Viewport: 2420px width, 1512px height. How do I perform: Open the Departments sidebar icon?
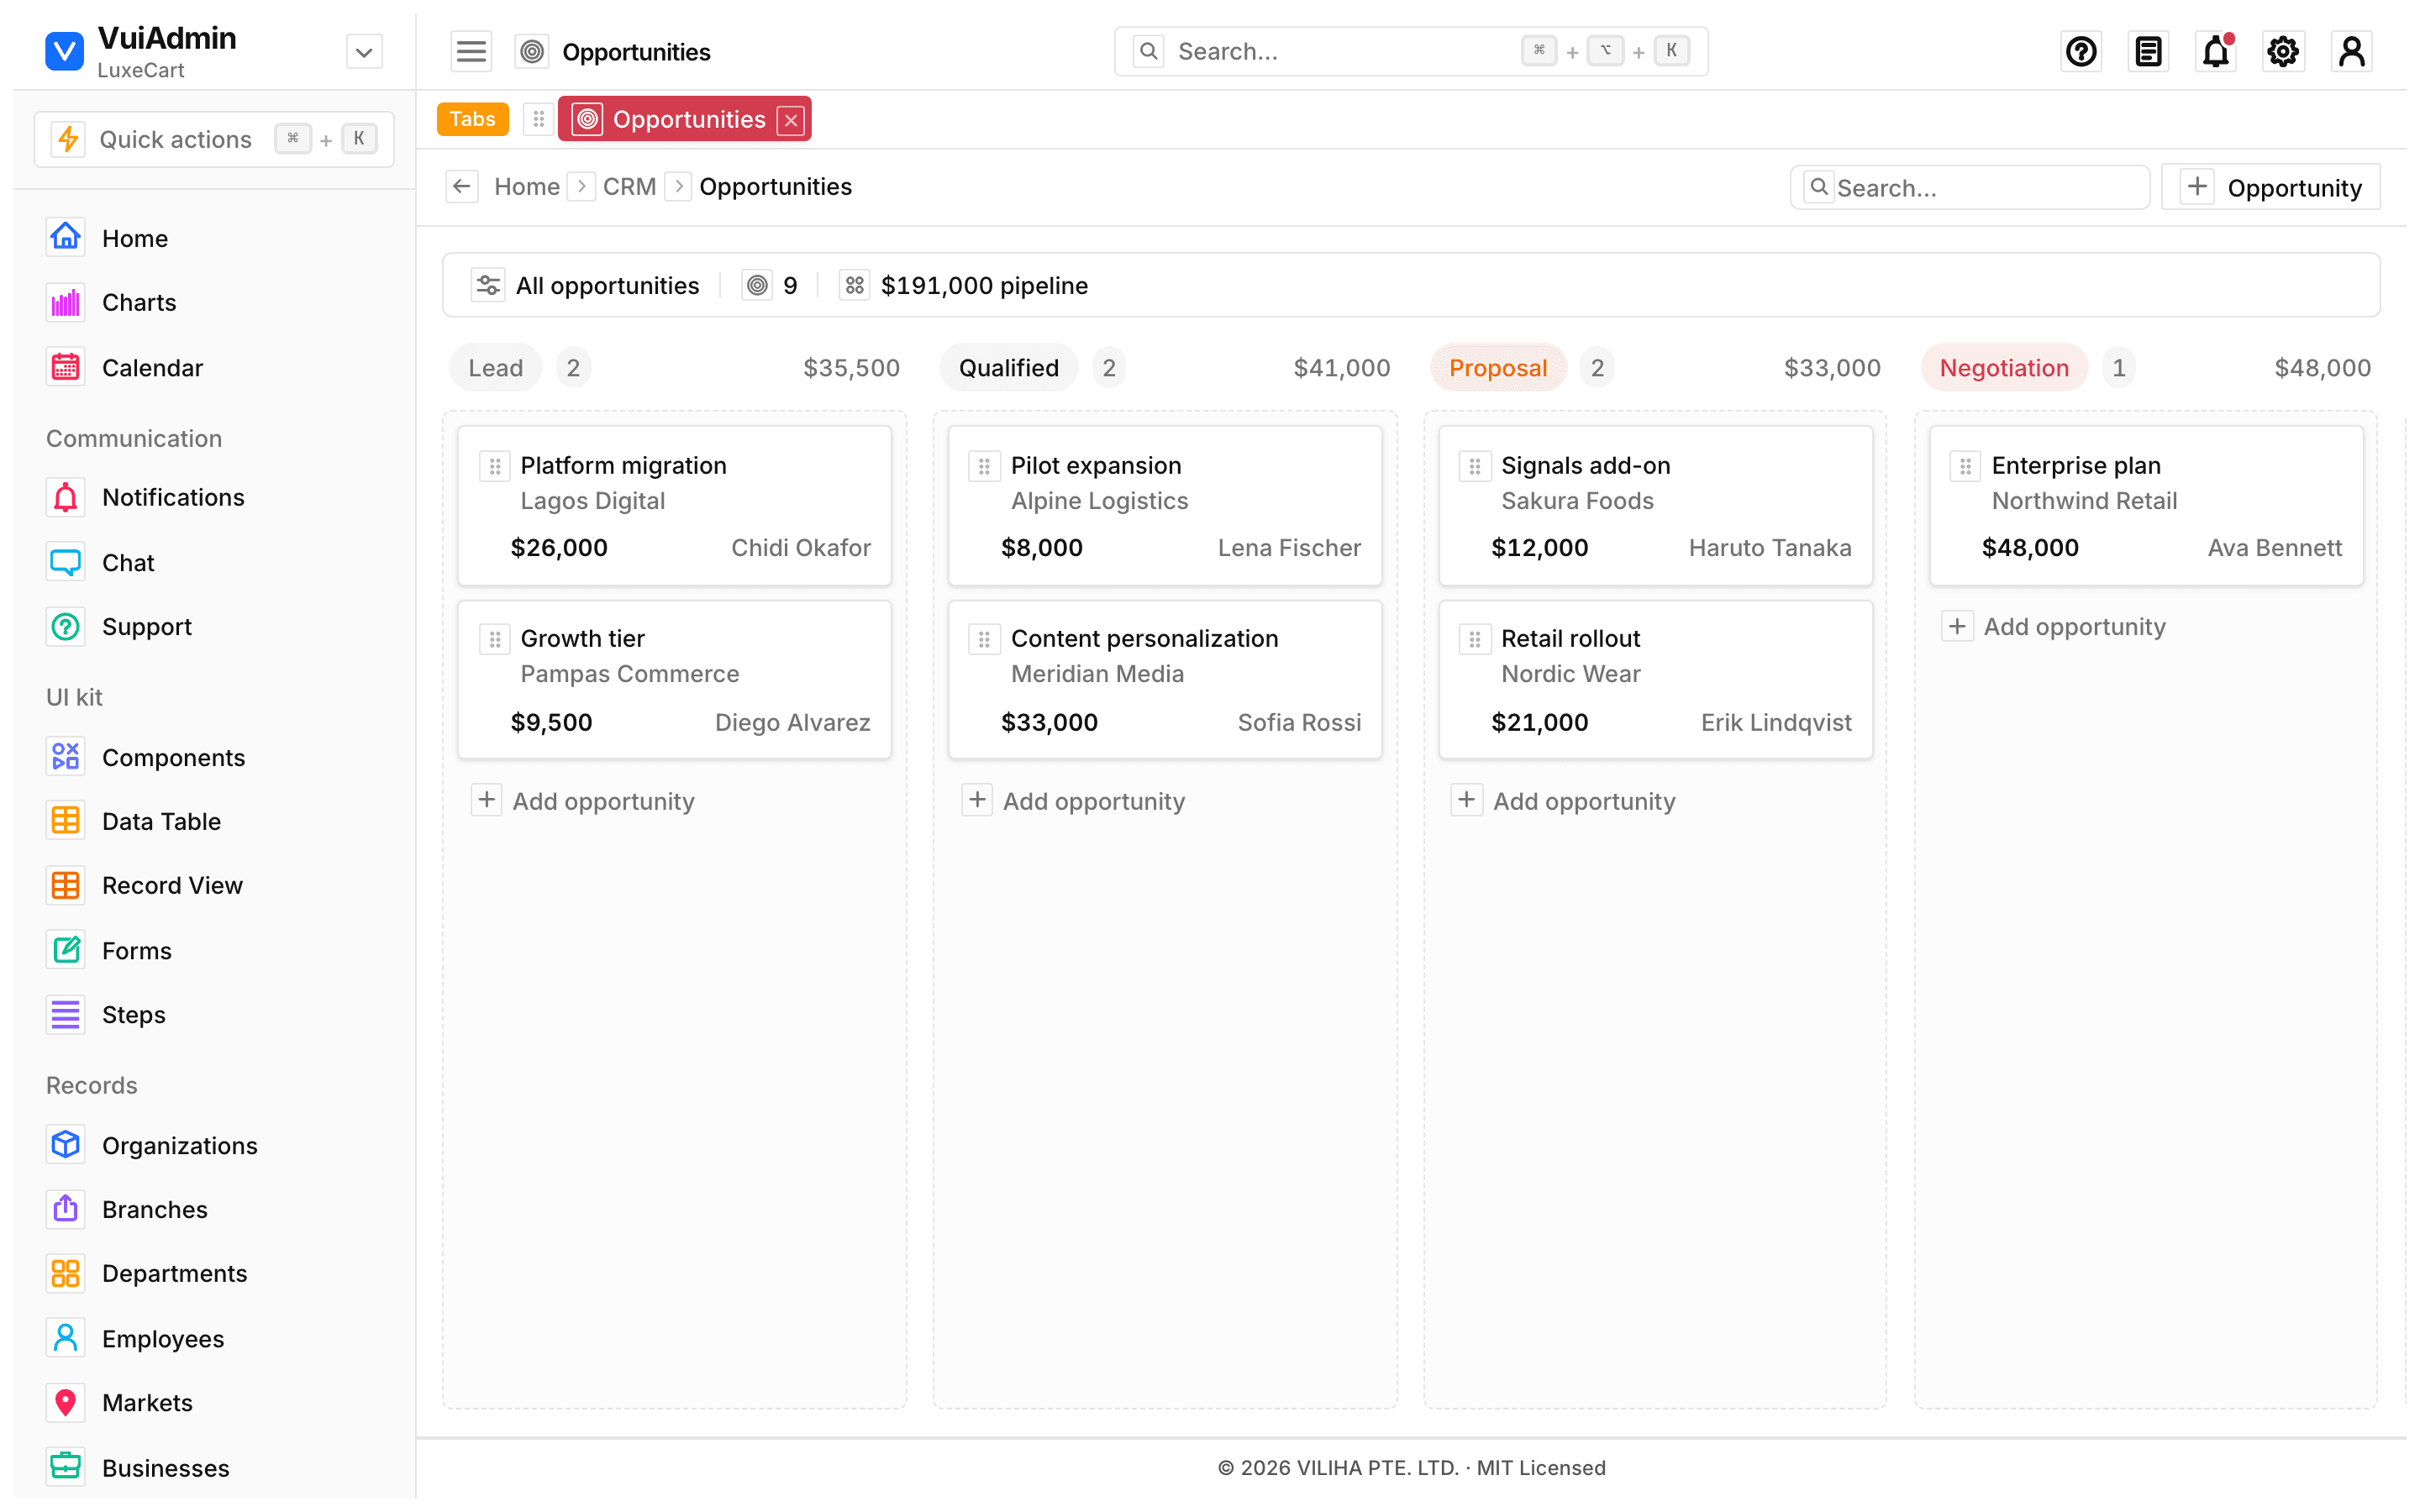pos(65,1273)
